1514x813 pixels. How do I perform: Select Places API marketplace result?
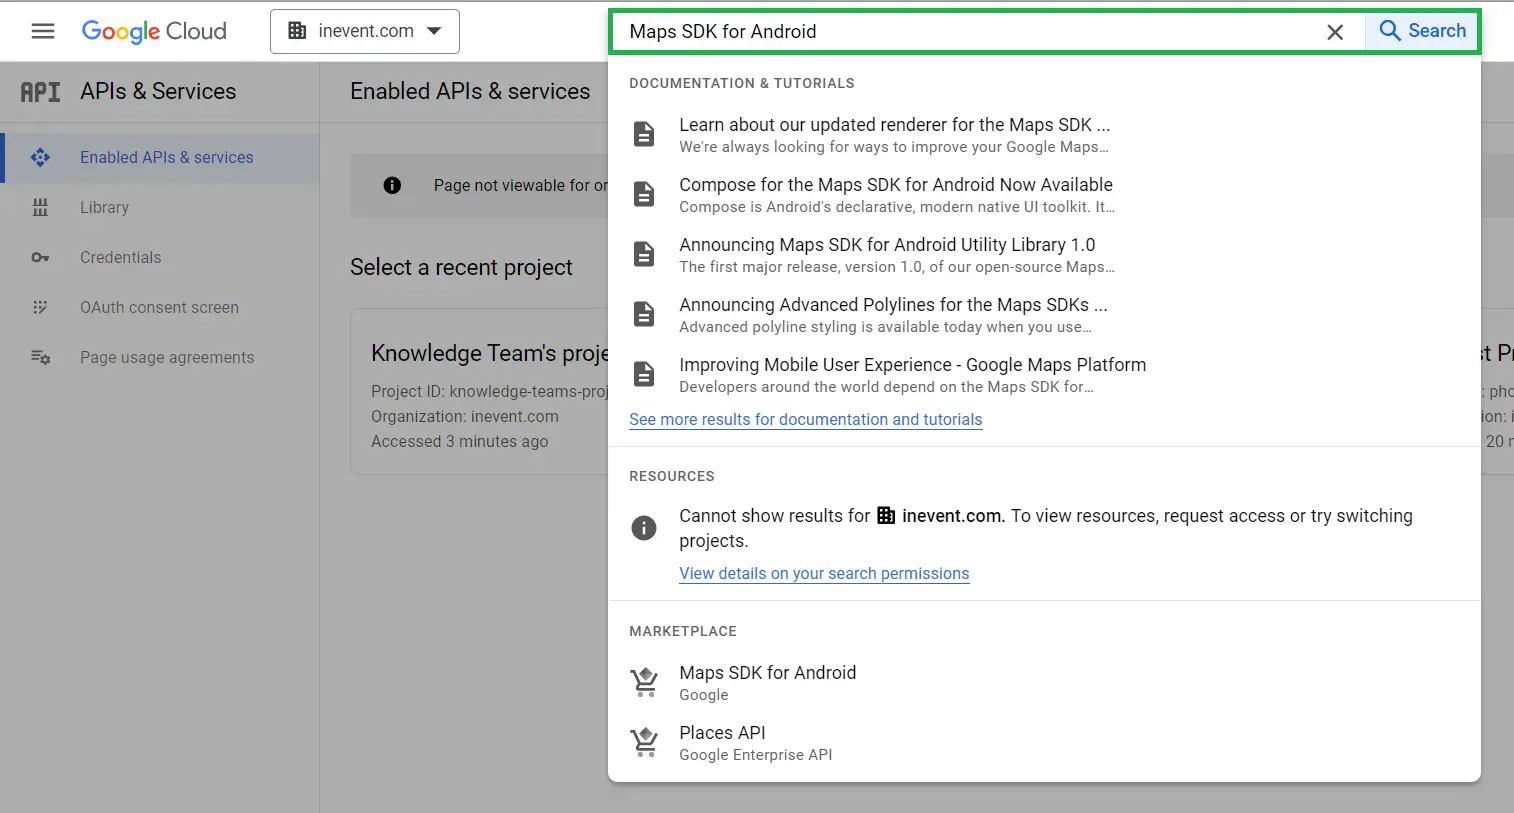[x=1044, y=742]
